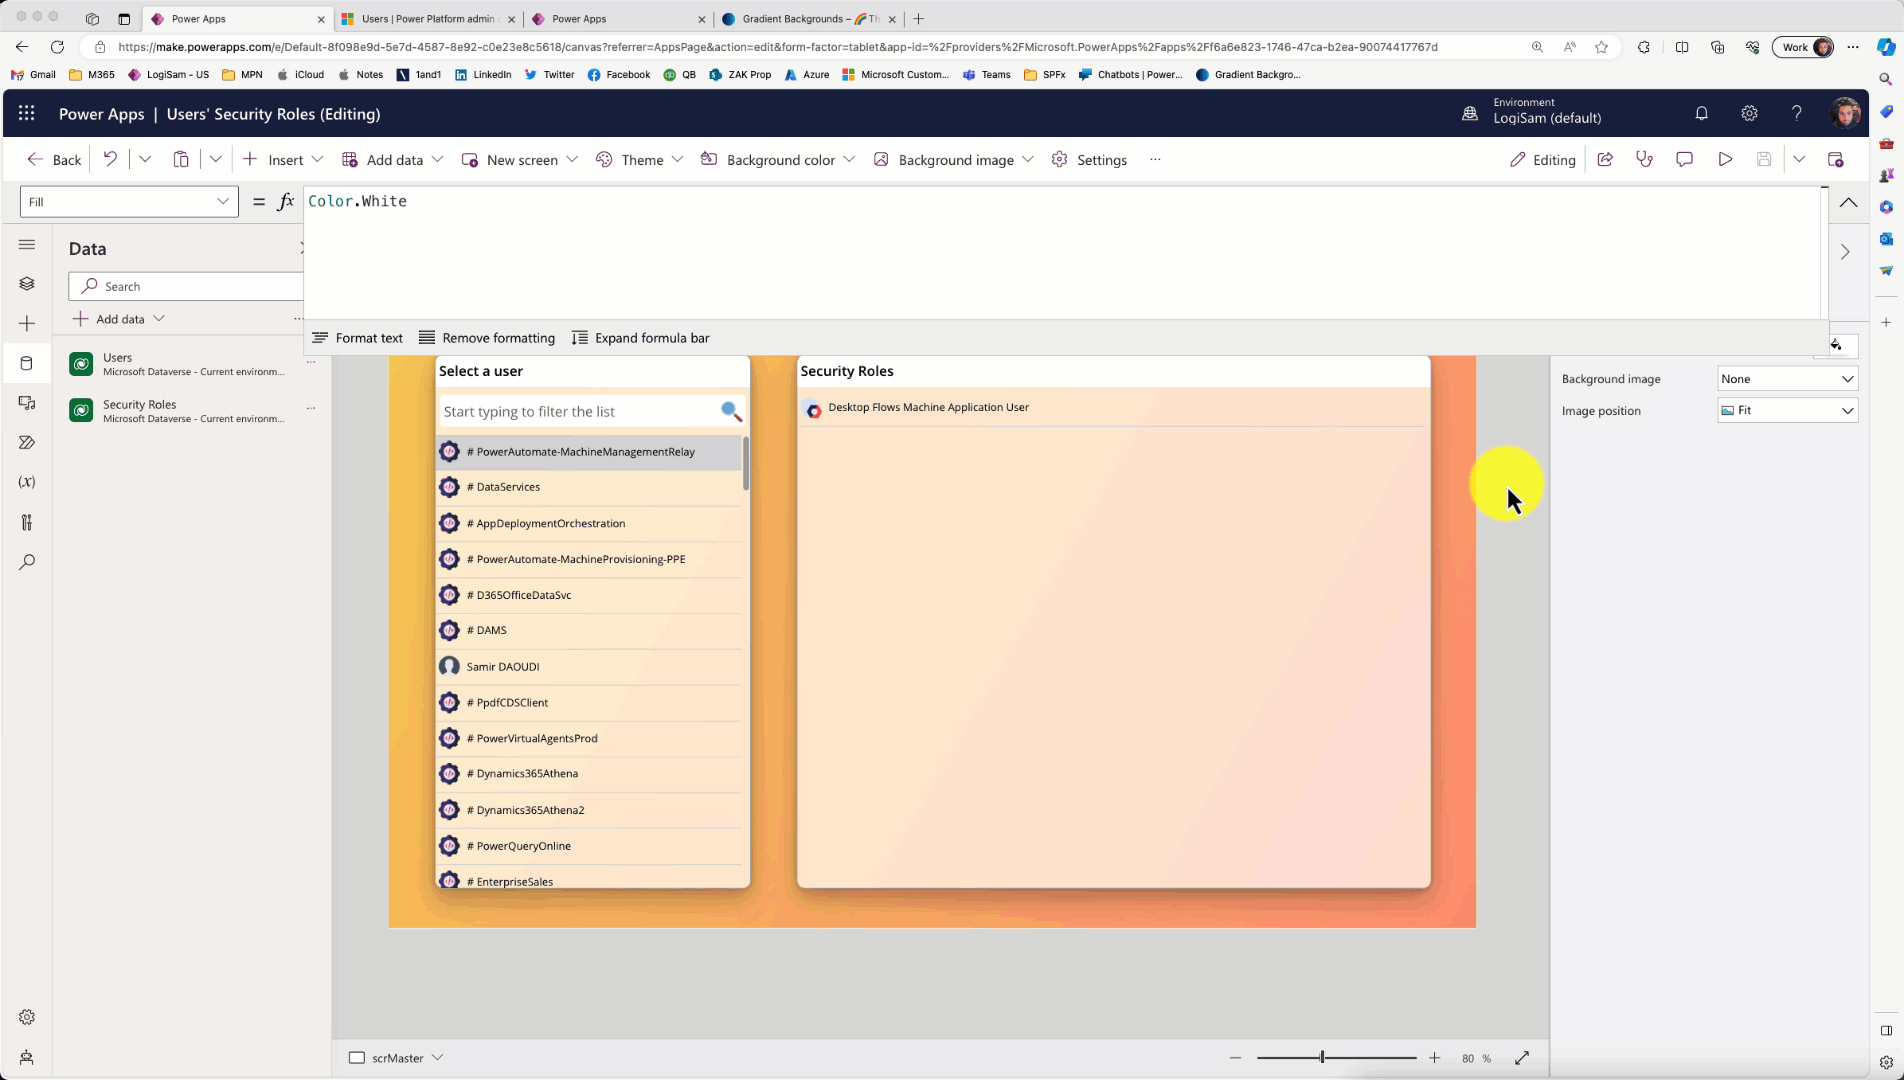
Task: Click Remove formatting
Action: [486, 338]
